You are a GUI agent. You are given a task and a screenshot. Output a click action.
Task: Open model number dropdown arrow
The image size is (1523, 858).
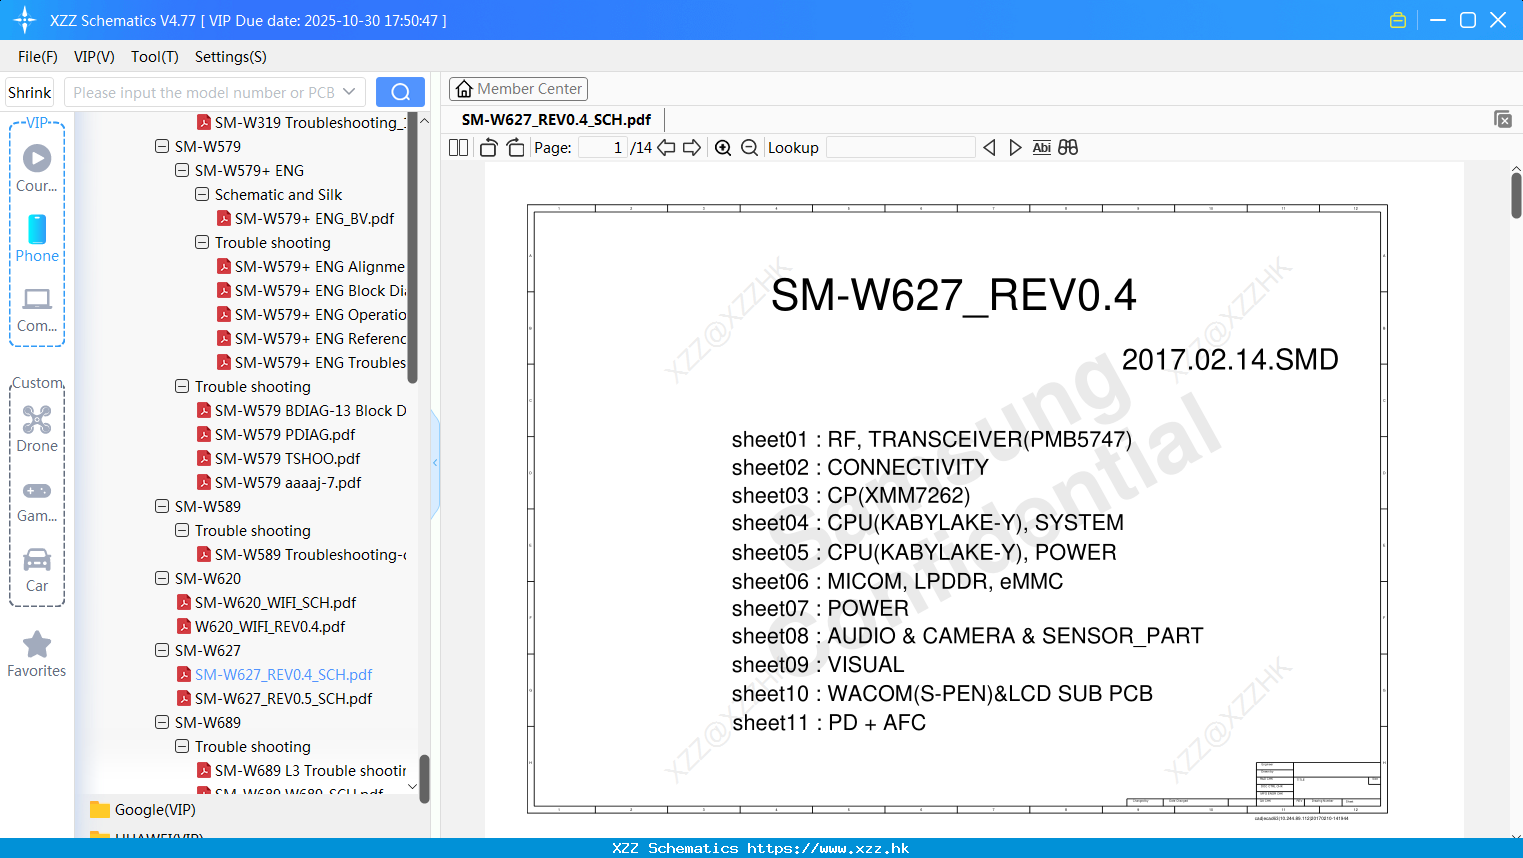pos(349,92)
